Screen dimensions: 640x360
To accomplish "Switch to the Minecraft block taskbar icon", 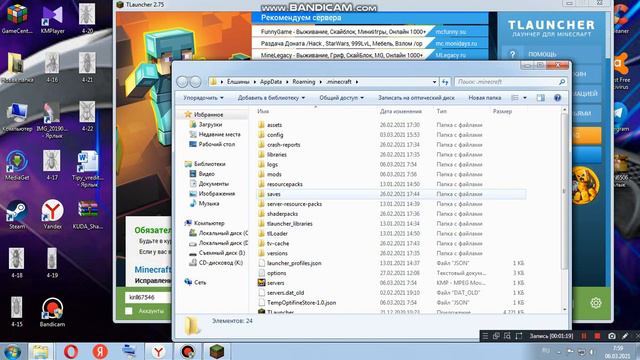I will click(217, 351).
